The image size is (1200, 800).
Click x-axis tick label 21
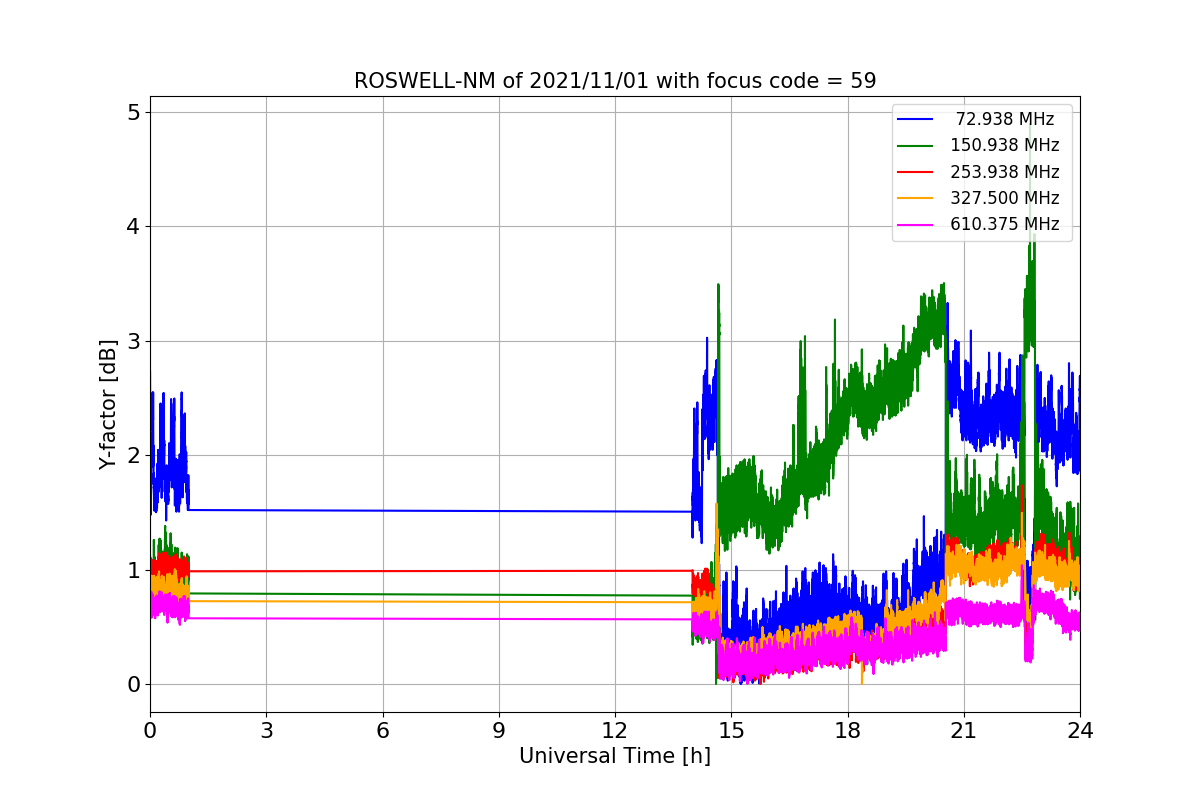tap(964, 730)
